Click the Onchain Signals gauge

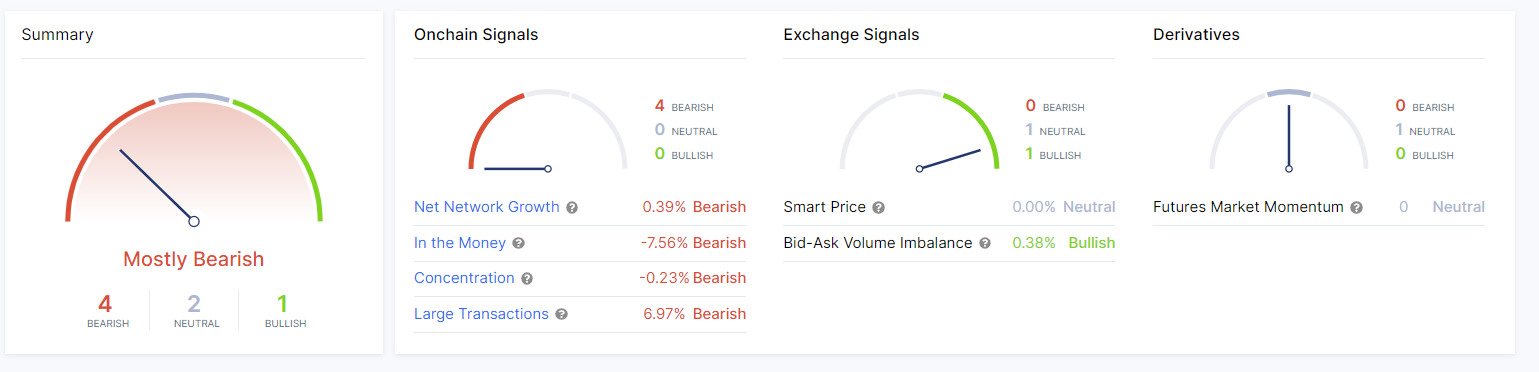(548, 130)
